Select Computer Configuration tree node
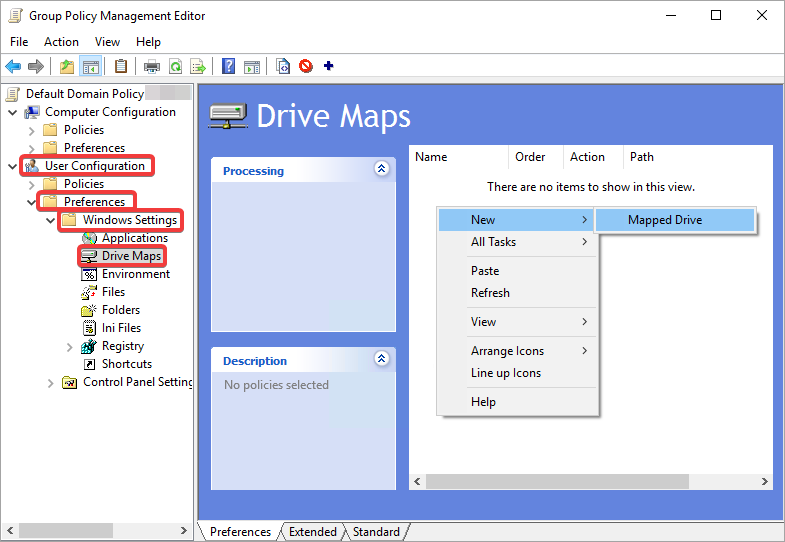The width and height of the screenshot is (785, 542). (110, 112)
